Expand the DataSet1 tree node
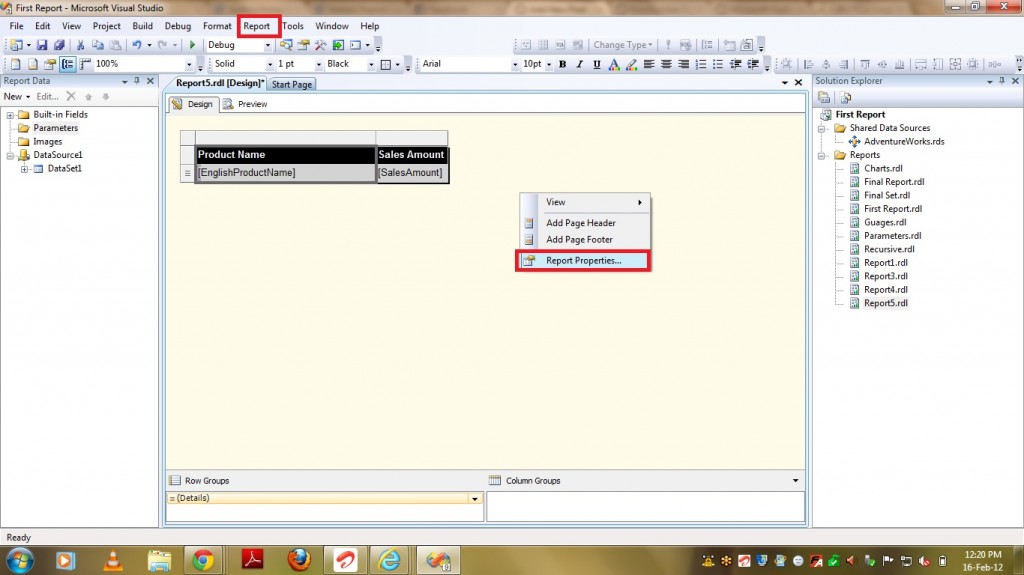1024x575 pixels. click(x=24, y=169)
